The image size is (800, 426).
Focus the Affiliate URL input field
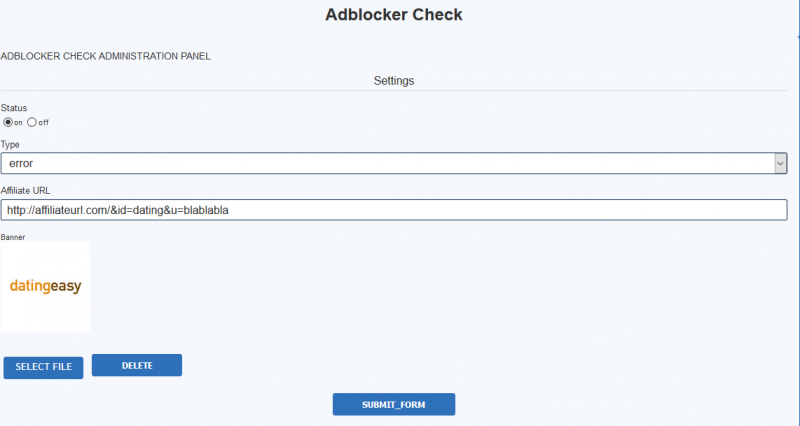[394, 210]
